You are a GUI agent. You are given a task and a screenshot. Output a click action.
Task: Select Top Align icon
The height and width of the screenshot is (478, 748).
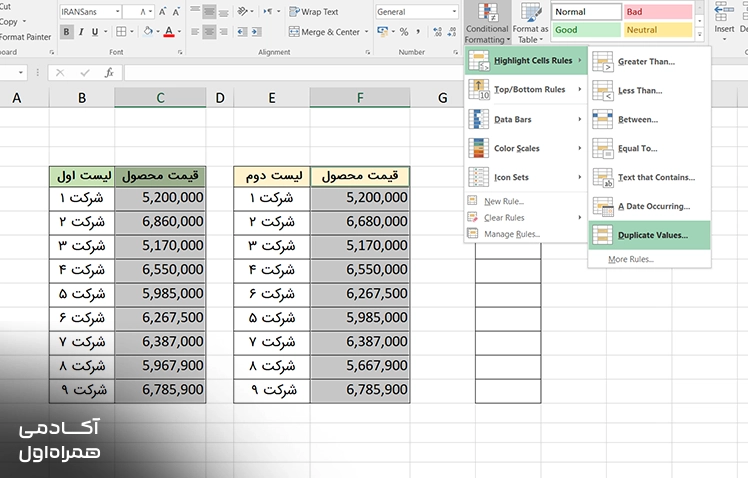pyautogui.click(x=195, y=11)
